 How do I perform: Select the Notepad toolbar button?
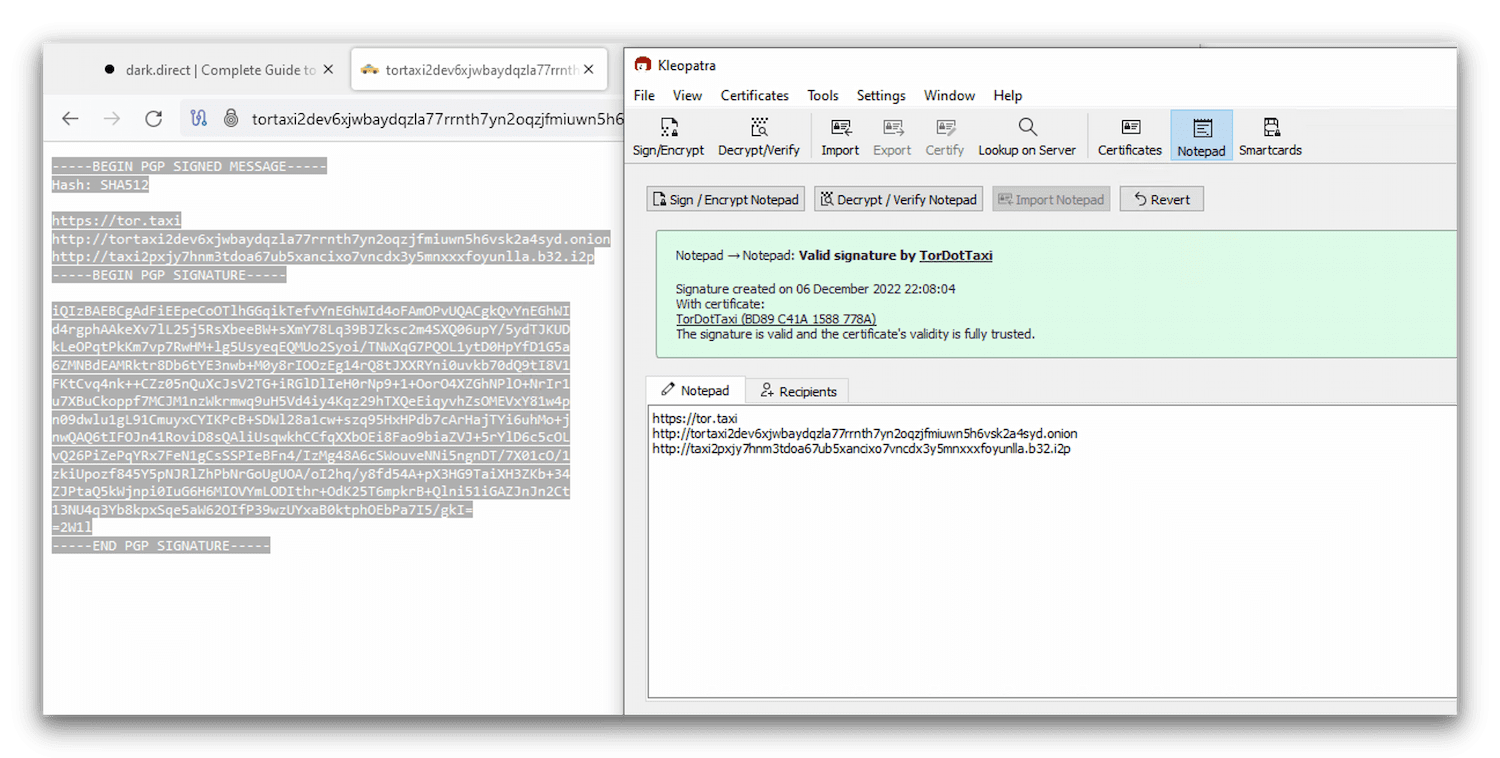coord(1201,137)
